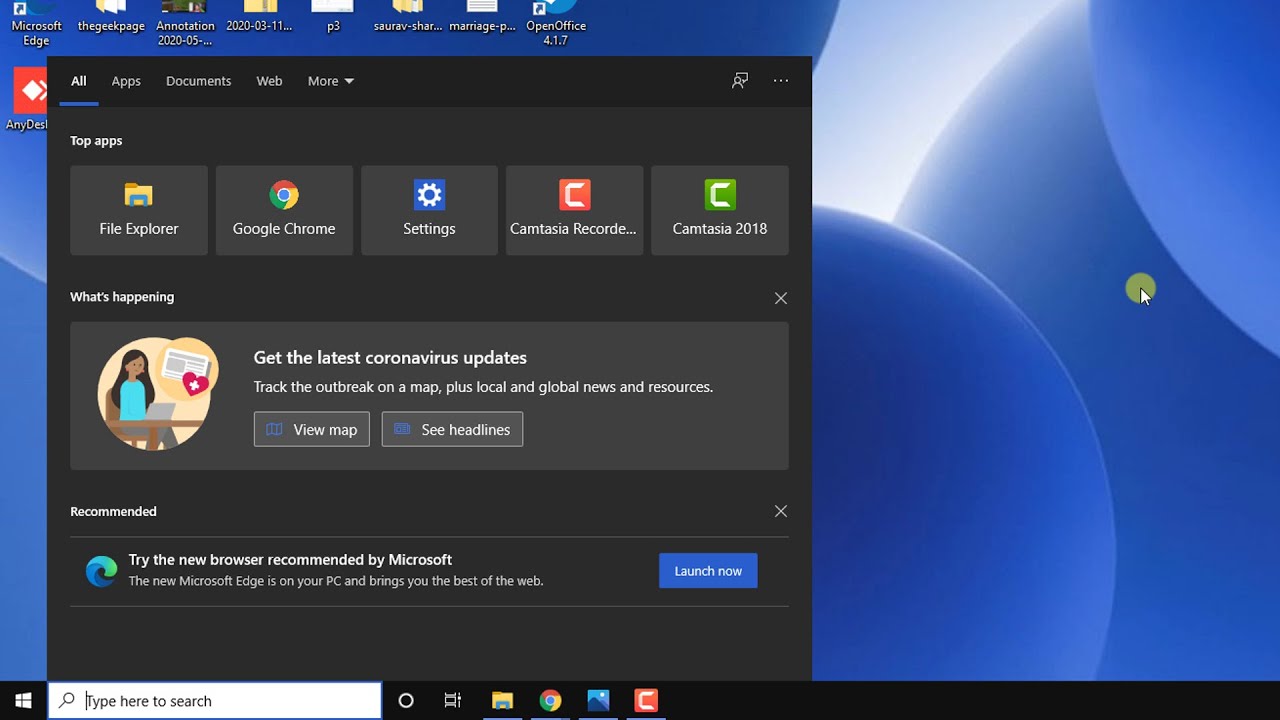Dismiss the What's happening section
The height and width of the screenshot is (720, 1280).
781,298
